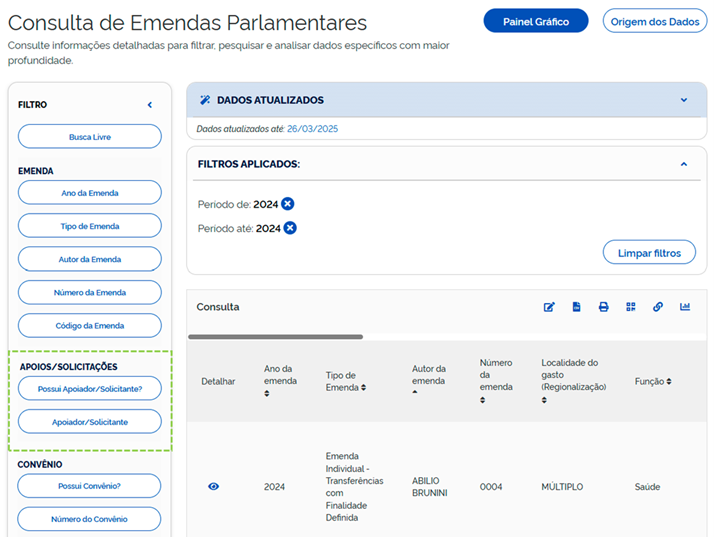Open the QR code icon in Consulta
The height and width of the screenshot is (537, 714).
631,307
